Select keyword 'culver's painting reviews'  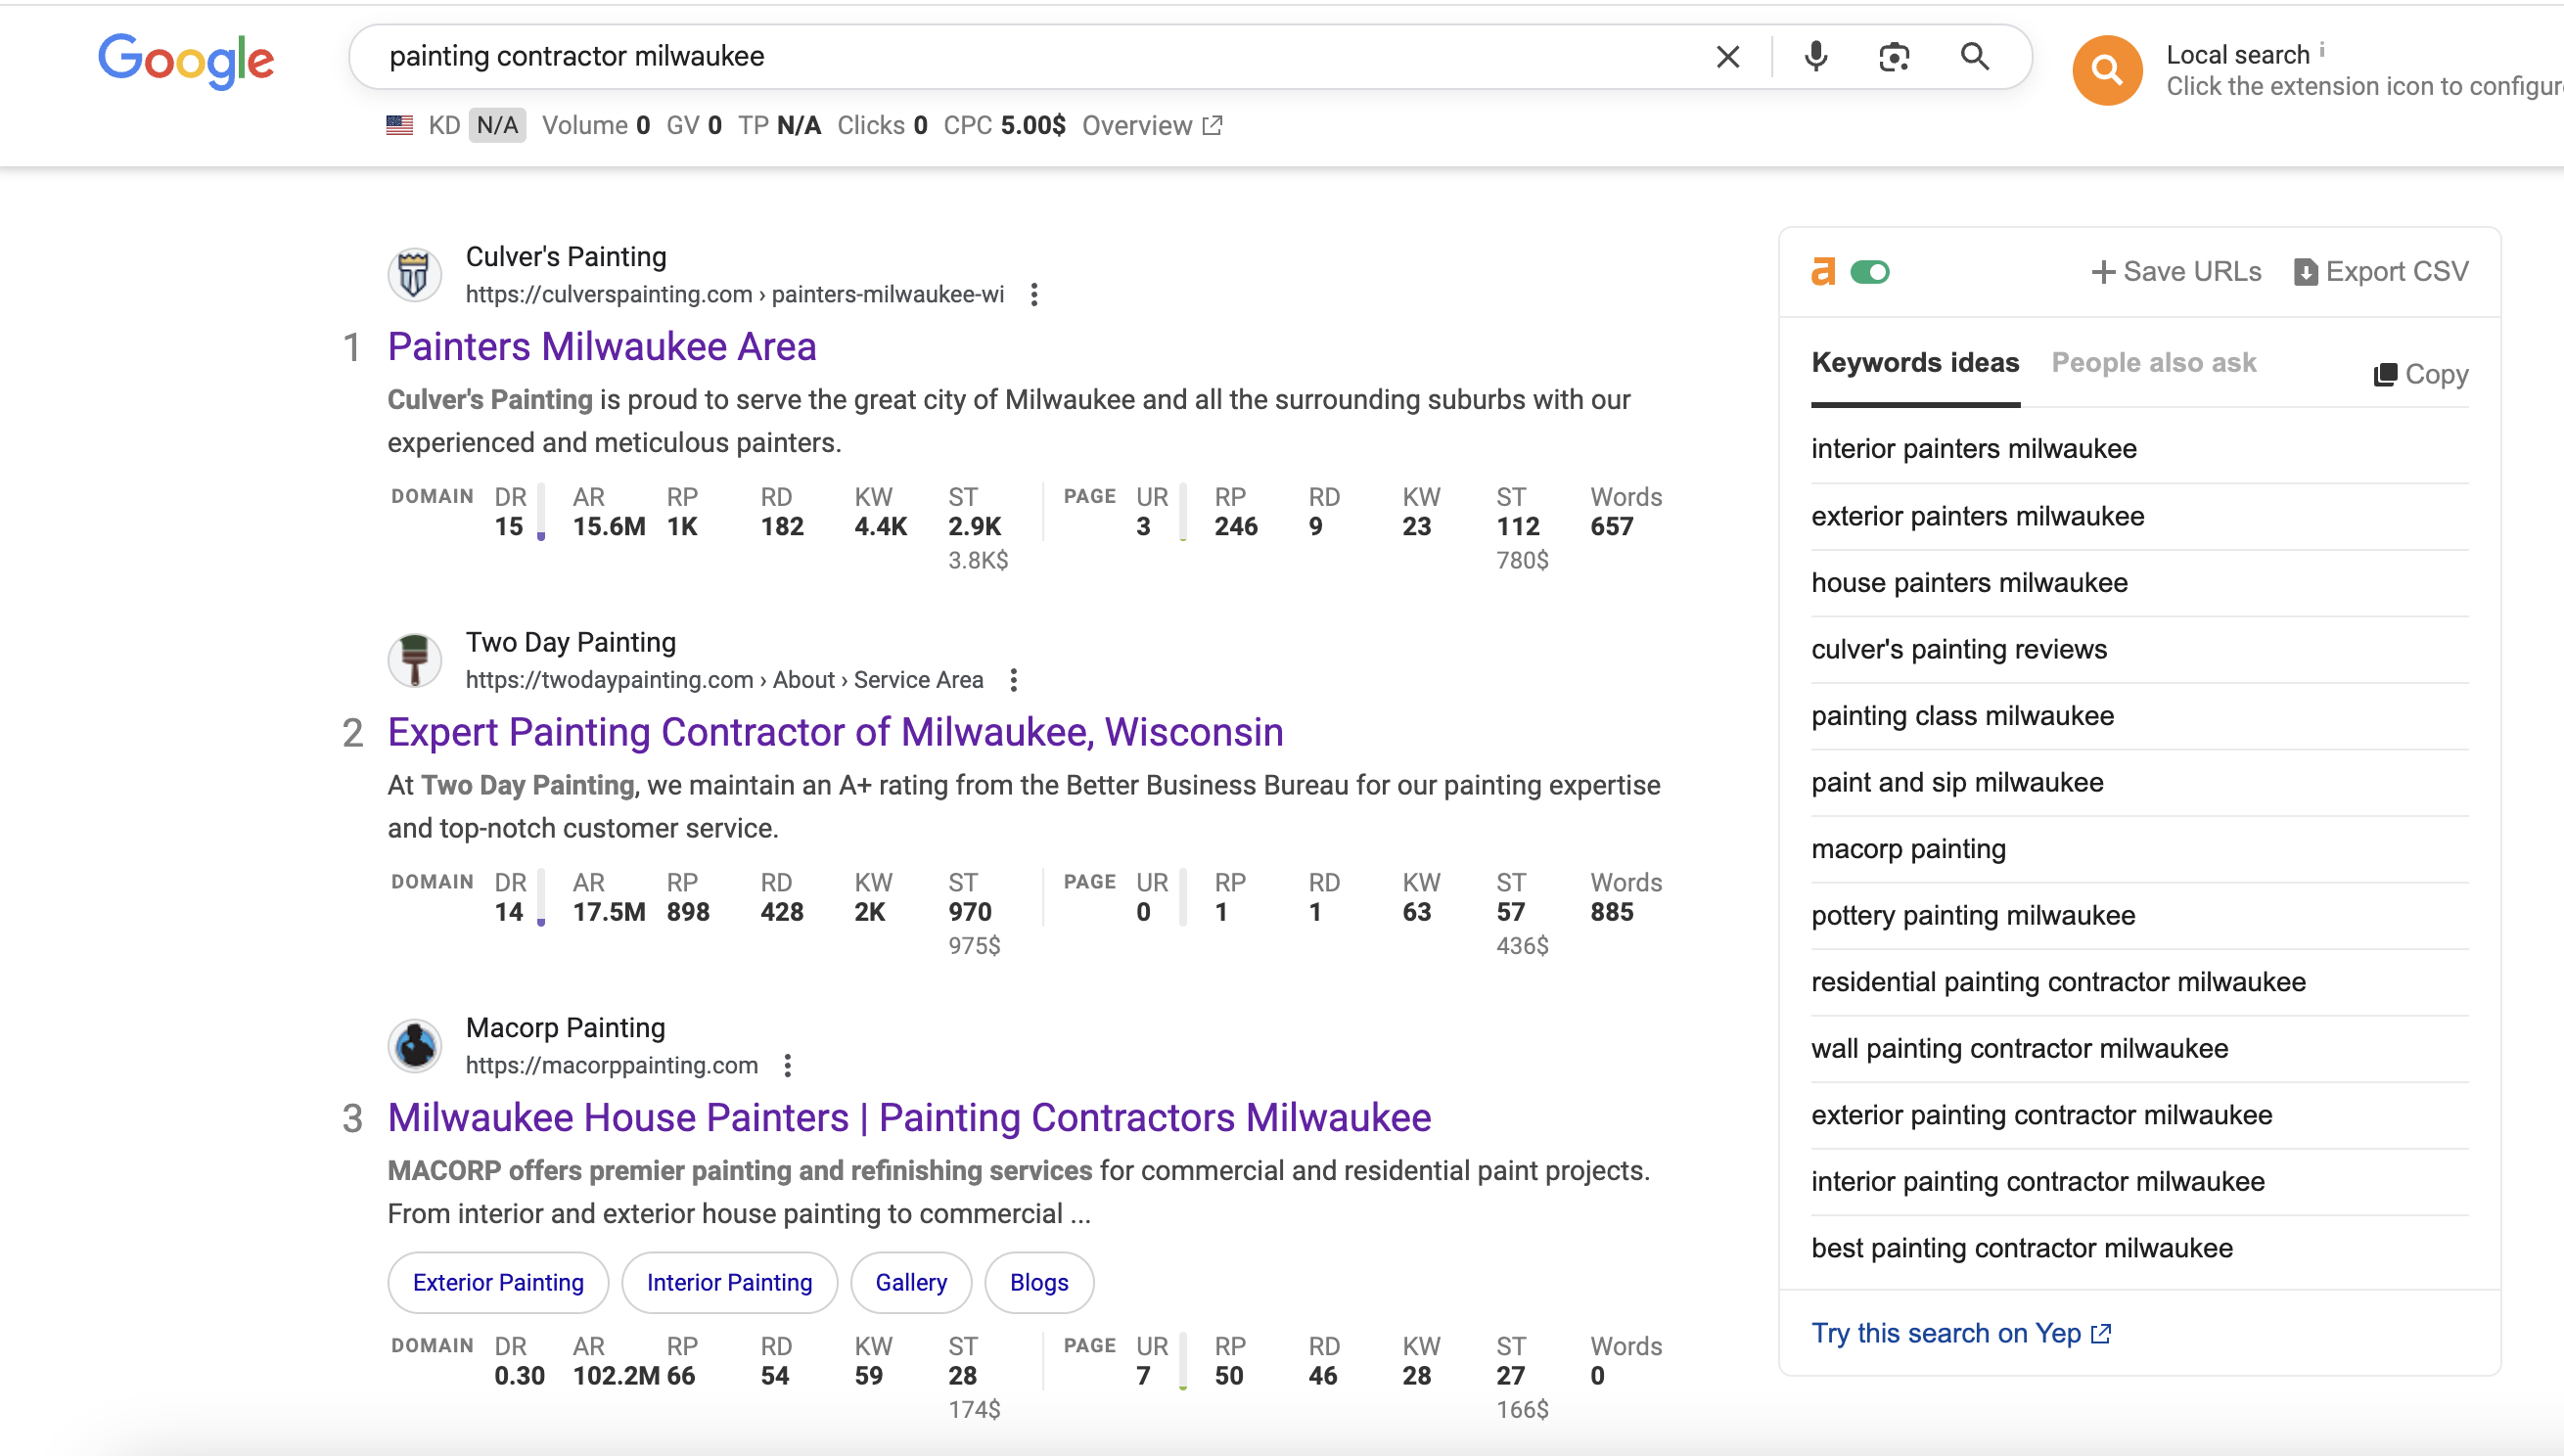(1958, 649)
